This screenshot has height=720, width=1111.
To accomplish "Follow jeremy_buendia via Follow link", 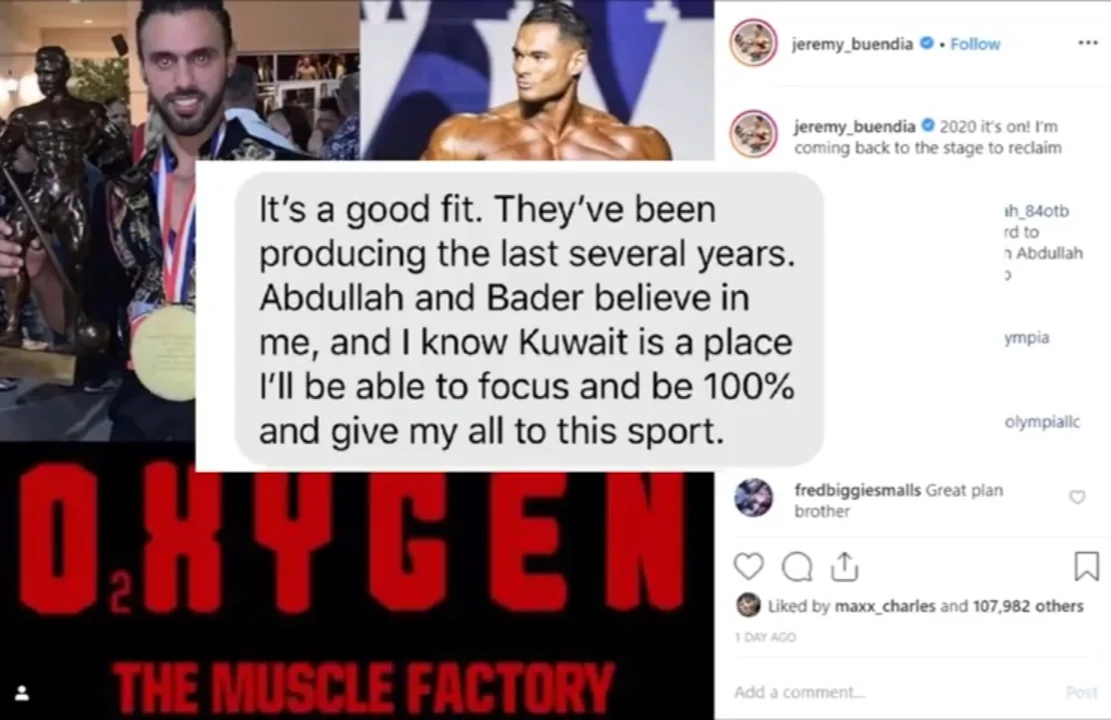I will (x=975, y=44).
